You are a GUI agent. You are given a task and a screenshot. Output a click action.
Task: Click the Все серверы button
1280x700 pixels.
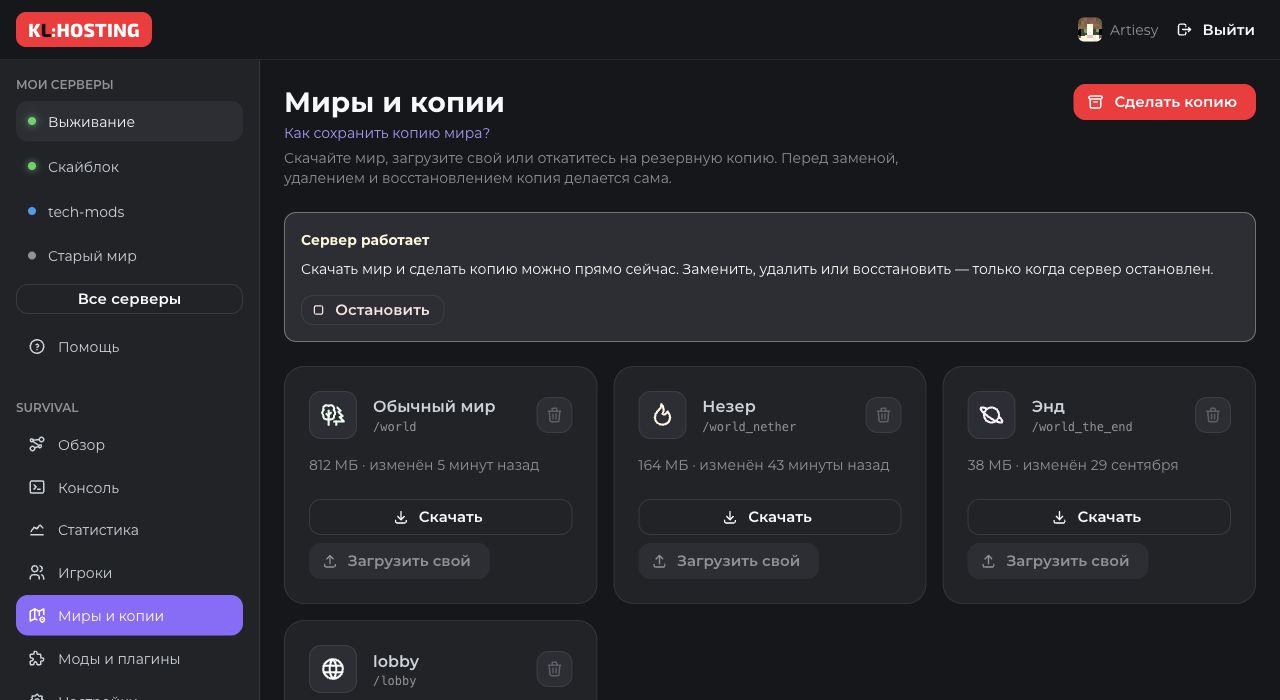129,299
